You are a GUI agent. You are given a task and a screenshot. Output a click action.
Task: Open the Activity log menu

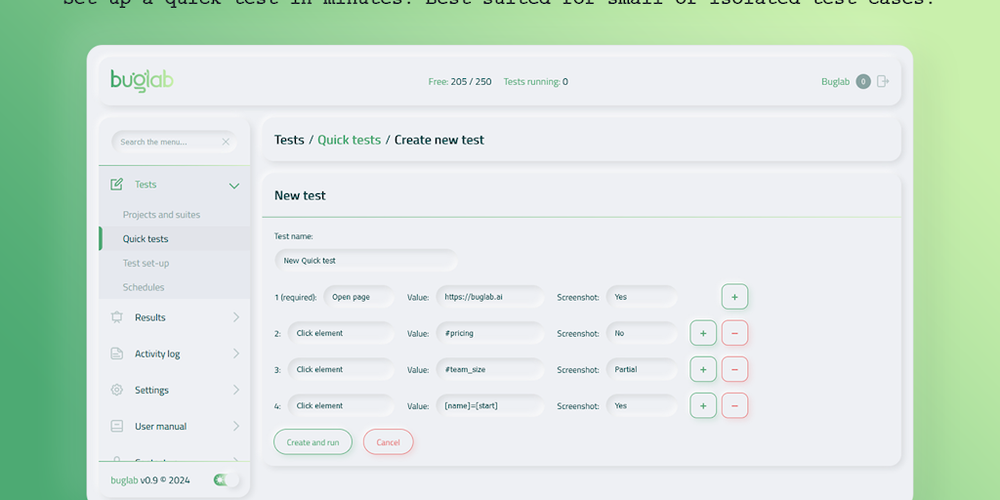(x=174, y=353)
